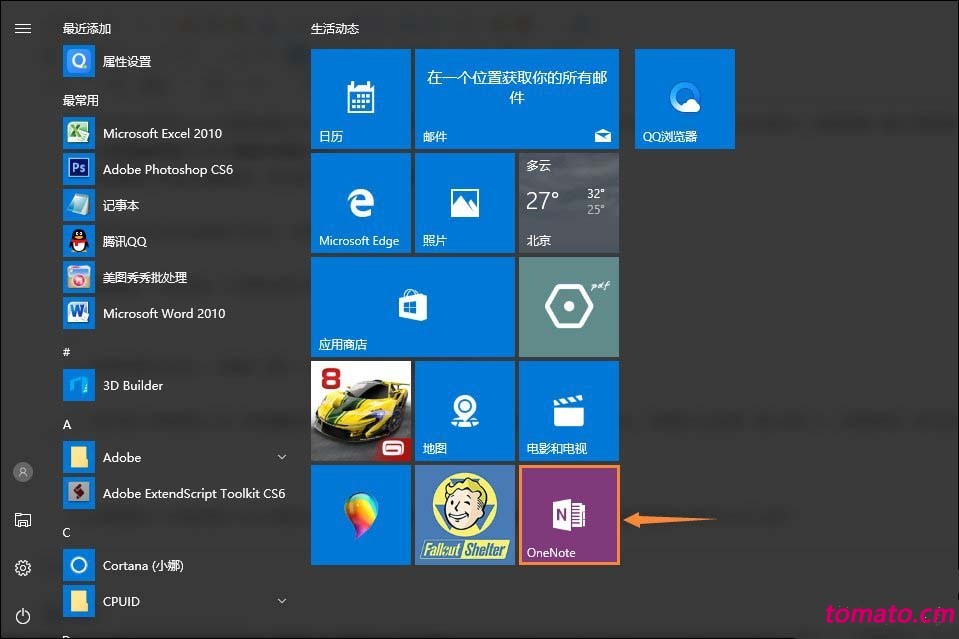This screenshot has width=959, height=639.
Task: Open the Adobe folder entry
Action: [x=174, y=457]
